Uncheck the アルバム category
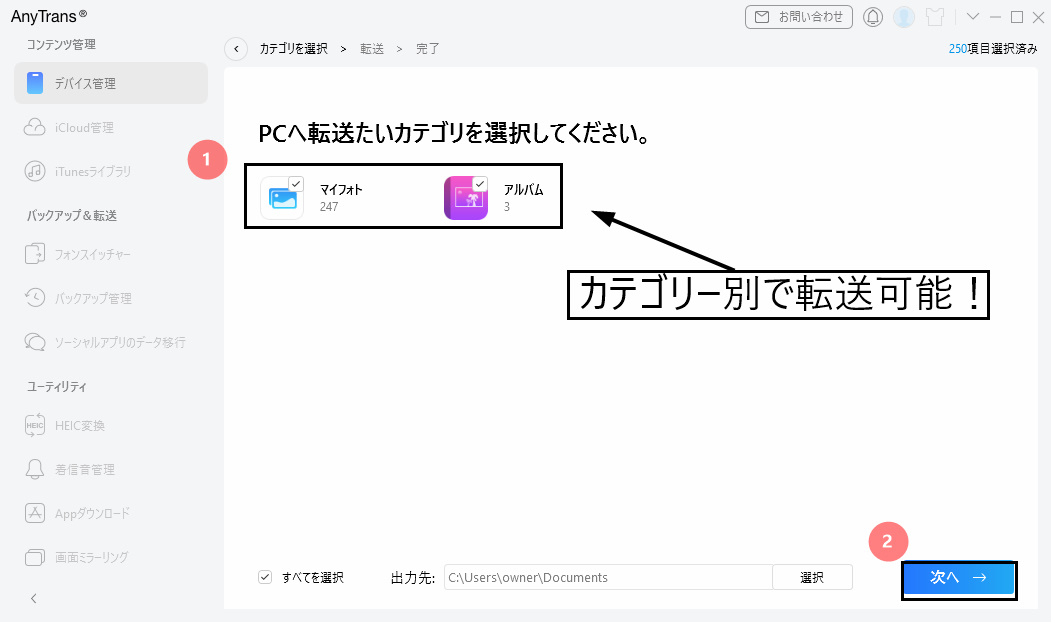This screenshot has width=1051, height=622. tap(479, 184)
